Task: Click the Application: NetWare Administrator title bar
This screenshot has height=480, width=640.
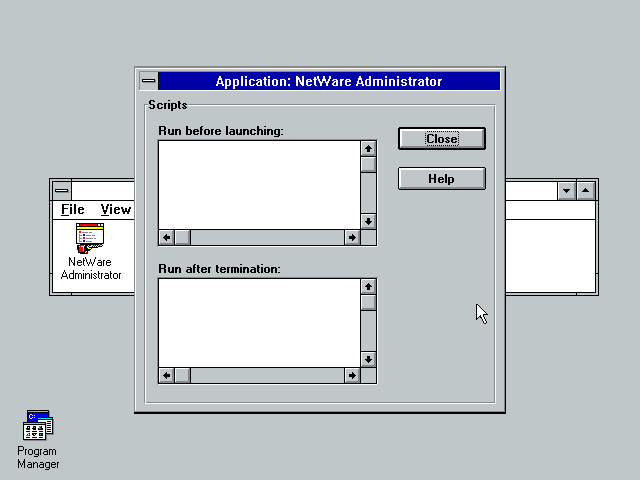Action: click(329, 81)
